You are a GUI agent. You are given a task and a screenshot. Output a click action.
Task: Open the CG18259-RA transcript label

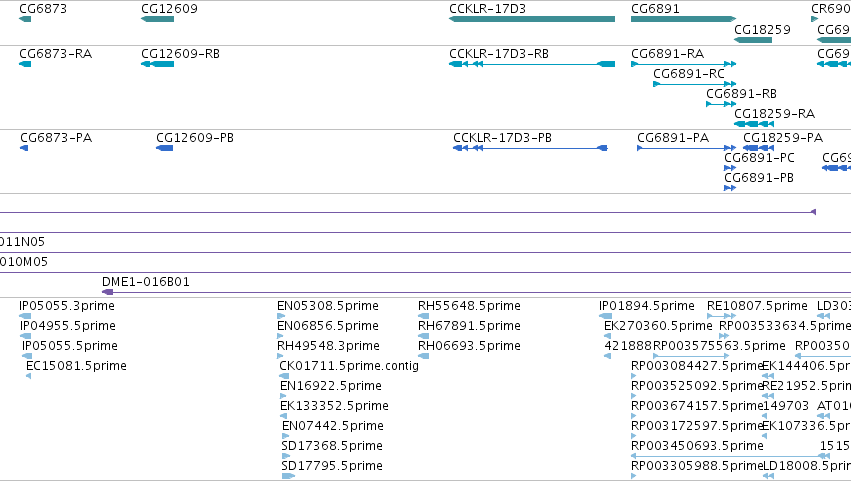[774, 113]
